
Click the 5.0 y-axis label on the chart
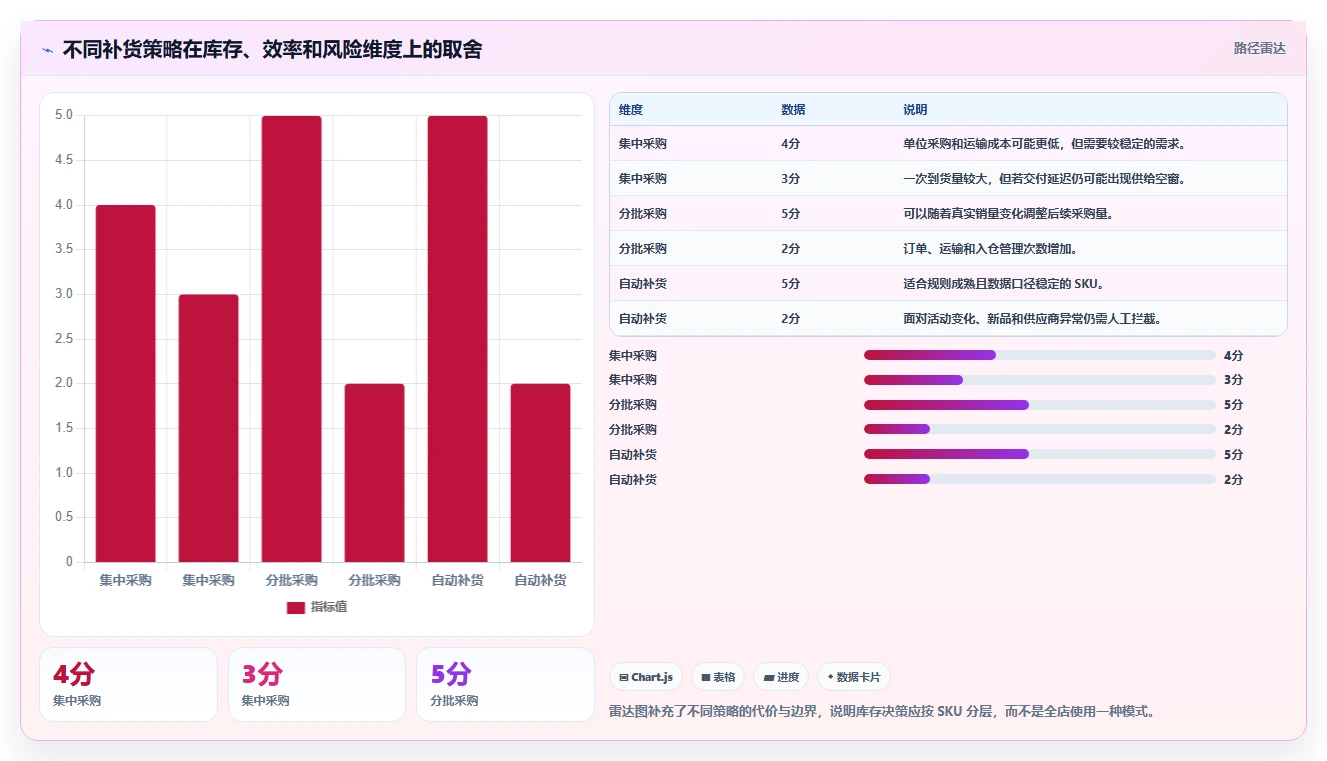coord(64,115)
